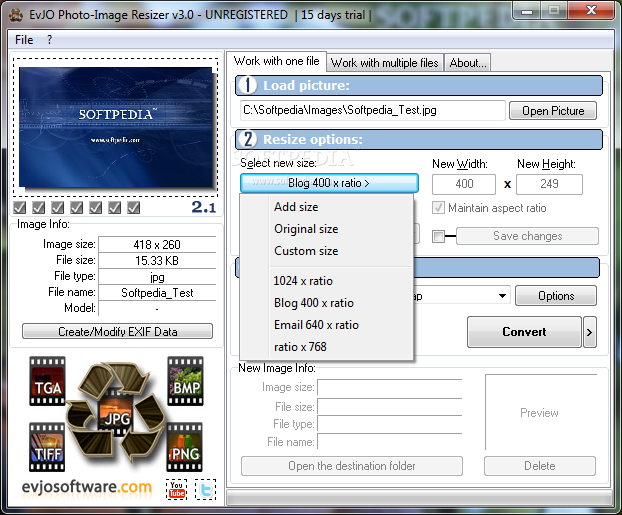The width and height of the screenshot is (622, 515).
Task: Open evjosoftware.com website link
Action: tap(87, 486)
